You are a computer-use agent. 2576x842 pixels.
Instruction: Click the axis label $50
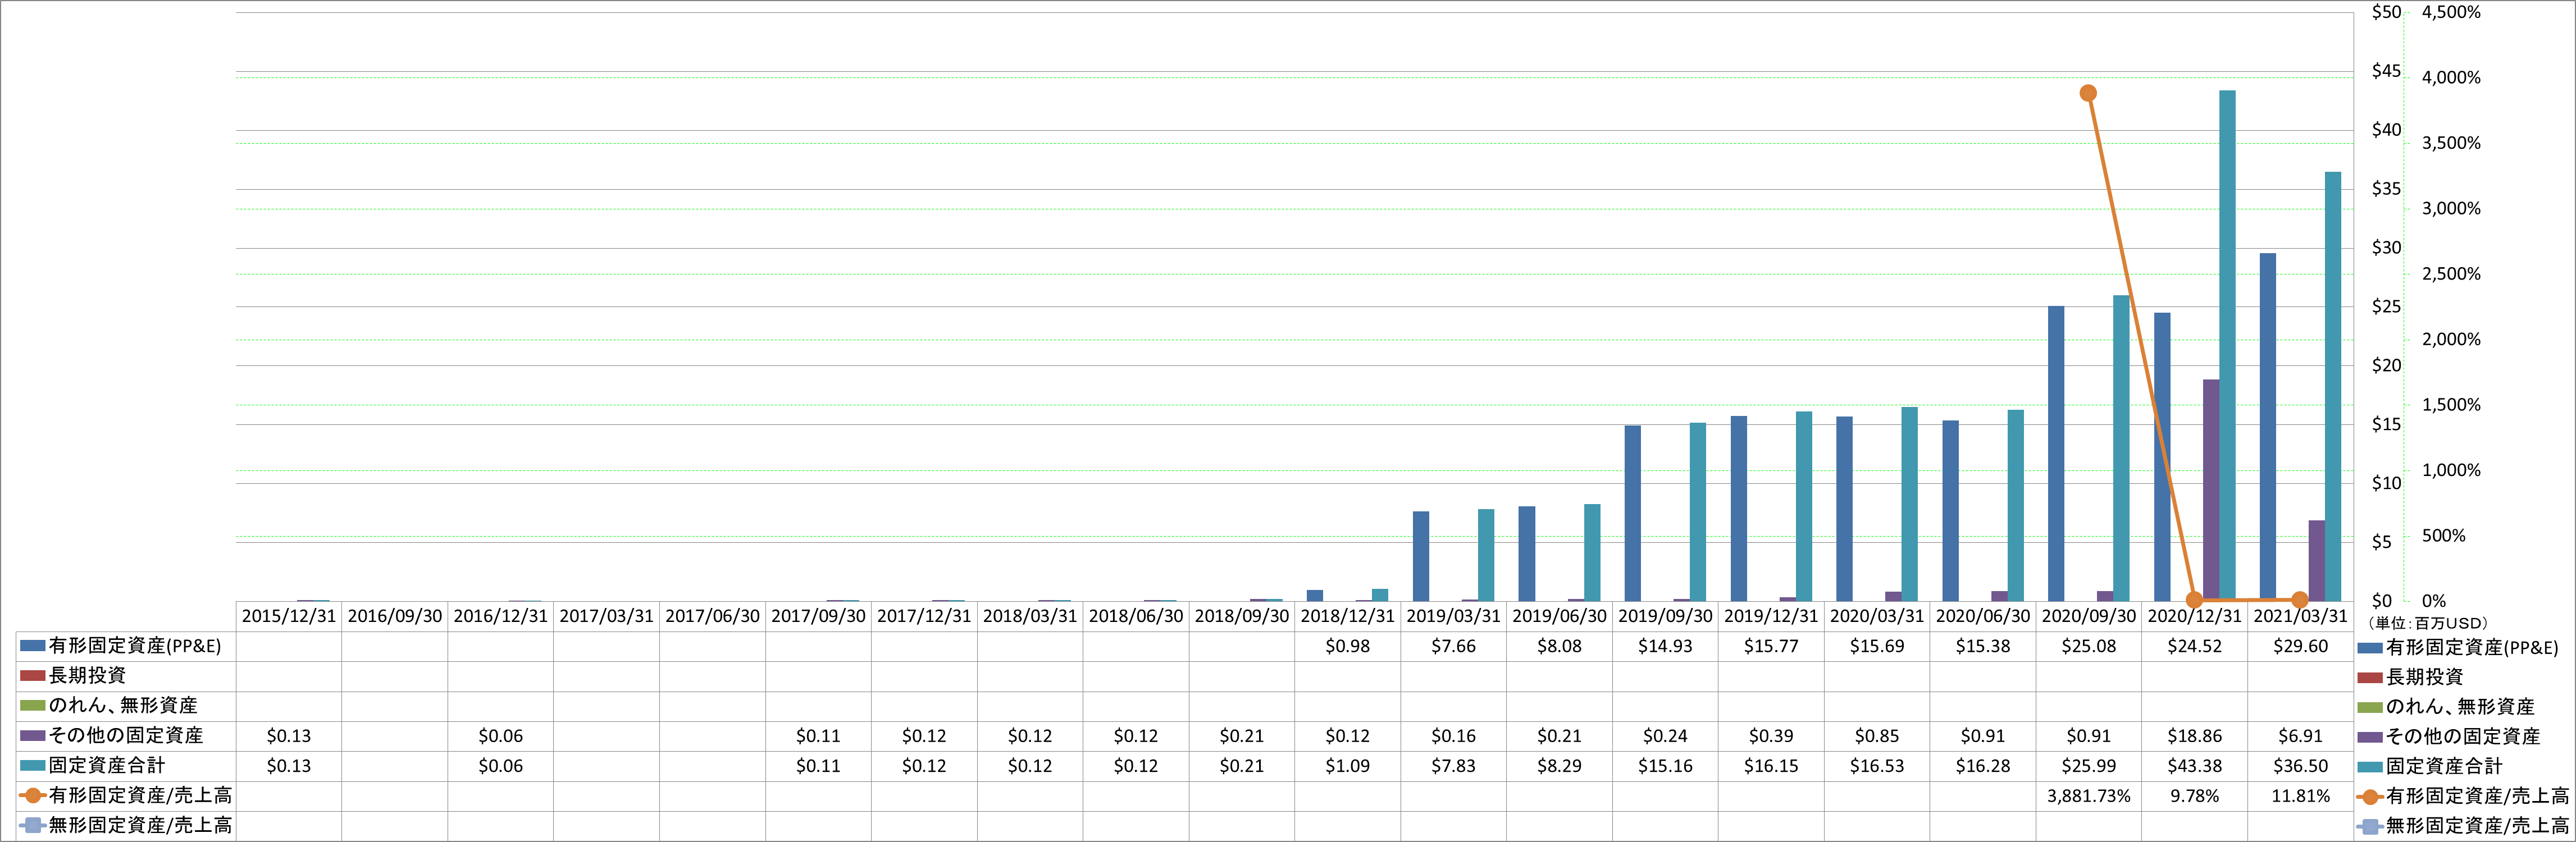[2386, 12]
